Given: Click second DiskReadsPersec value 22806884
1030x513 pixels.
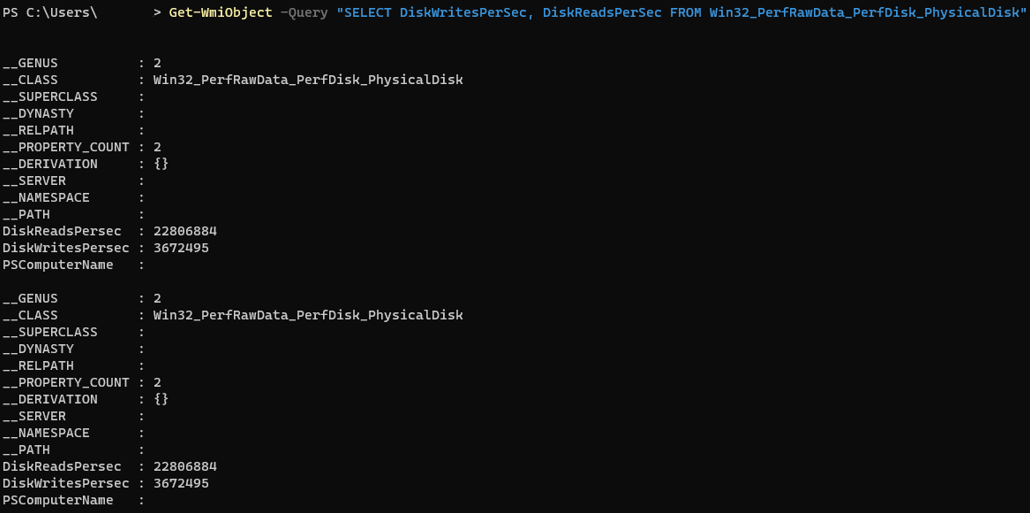Looking at the screenshot, I should click(x=185, y=467).
